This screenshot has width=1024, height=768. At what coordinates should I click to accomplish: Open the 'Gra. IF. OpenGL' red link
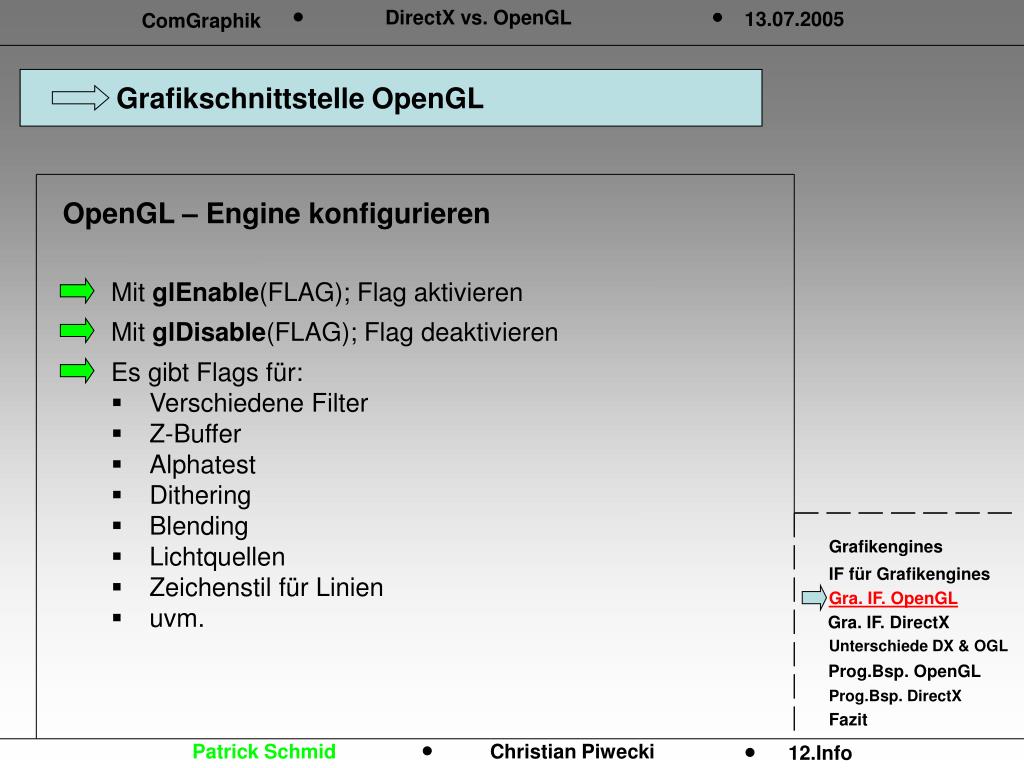(893, 598)
